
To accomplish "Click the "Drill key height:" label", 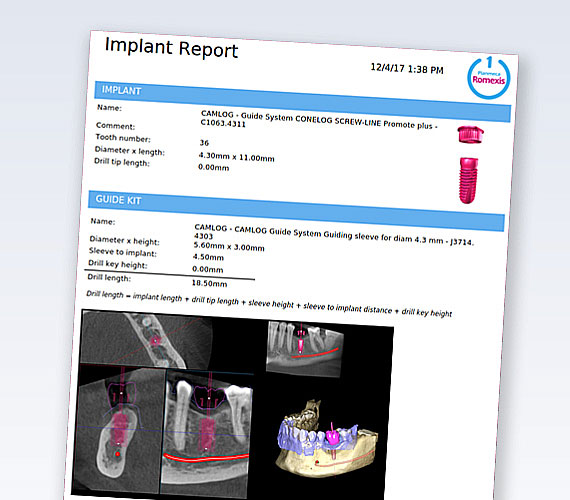I will (x=117, y=264).
